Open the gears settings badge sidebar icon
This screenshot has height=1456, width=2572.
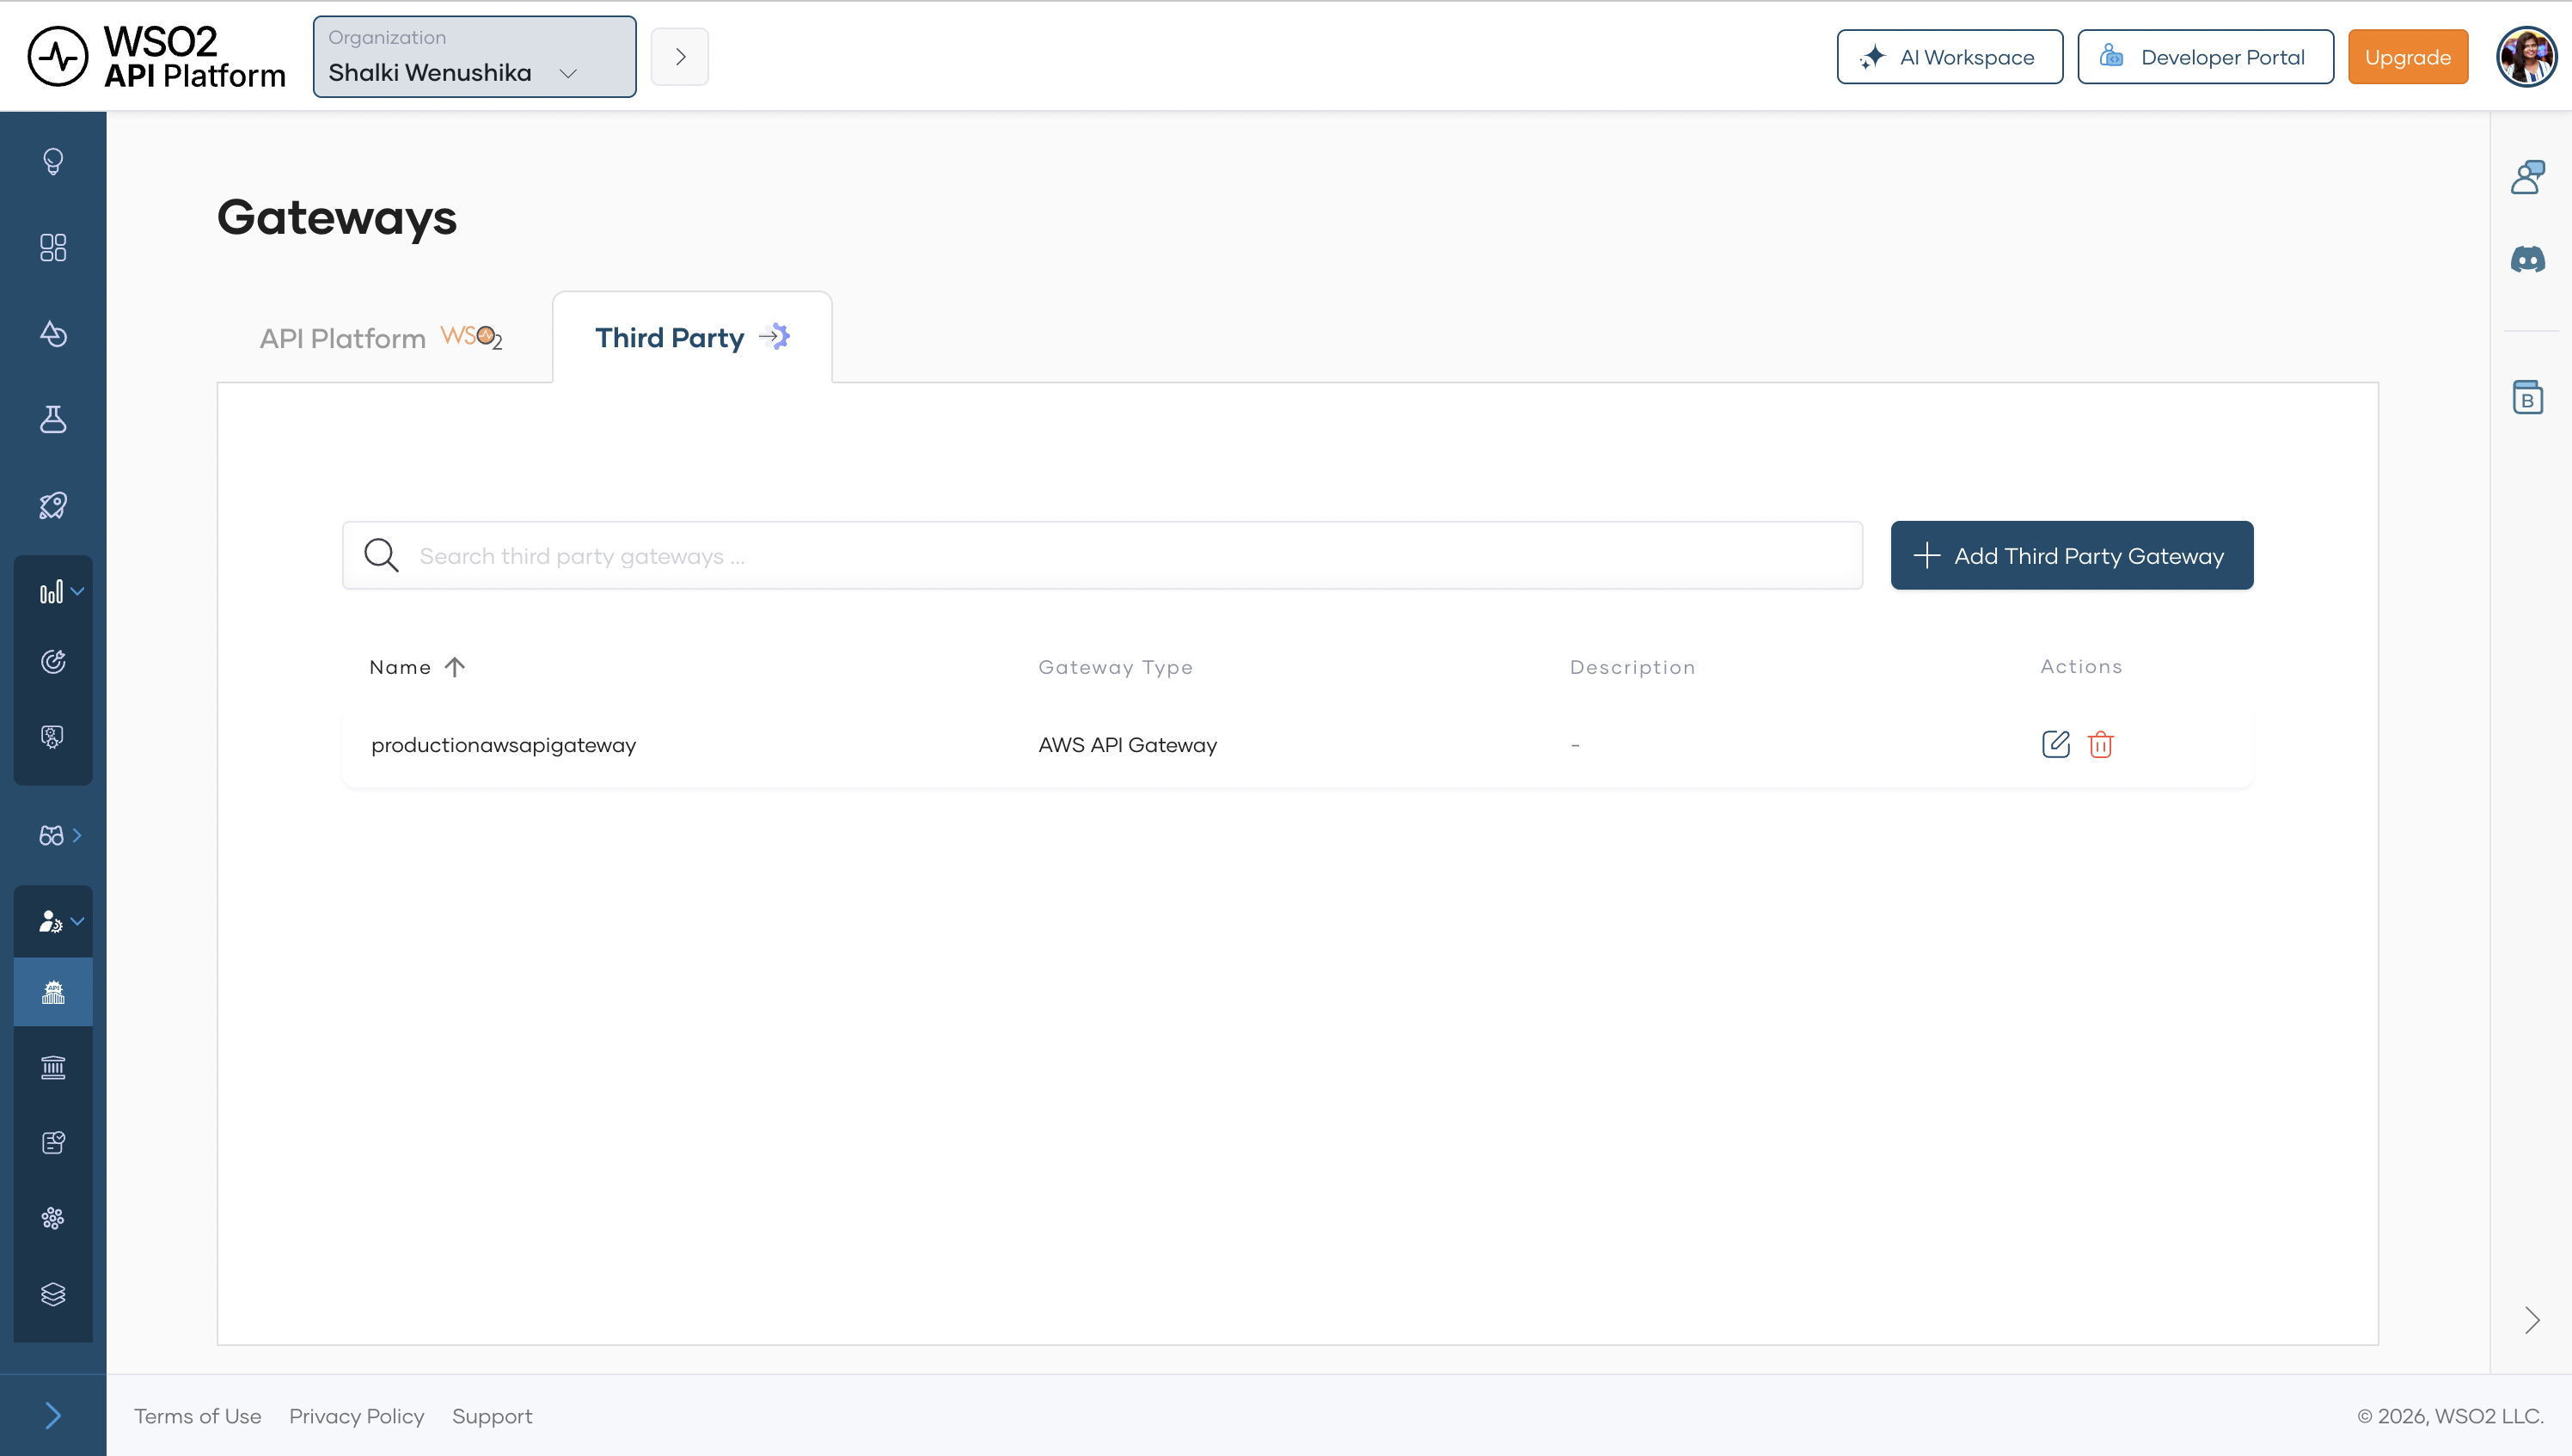click(x=53, y=737)
